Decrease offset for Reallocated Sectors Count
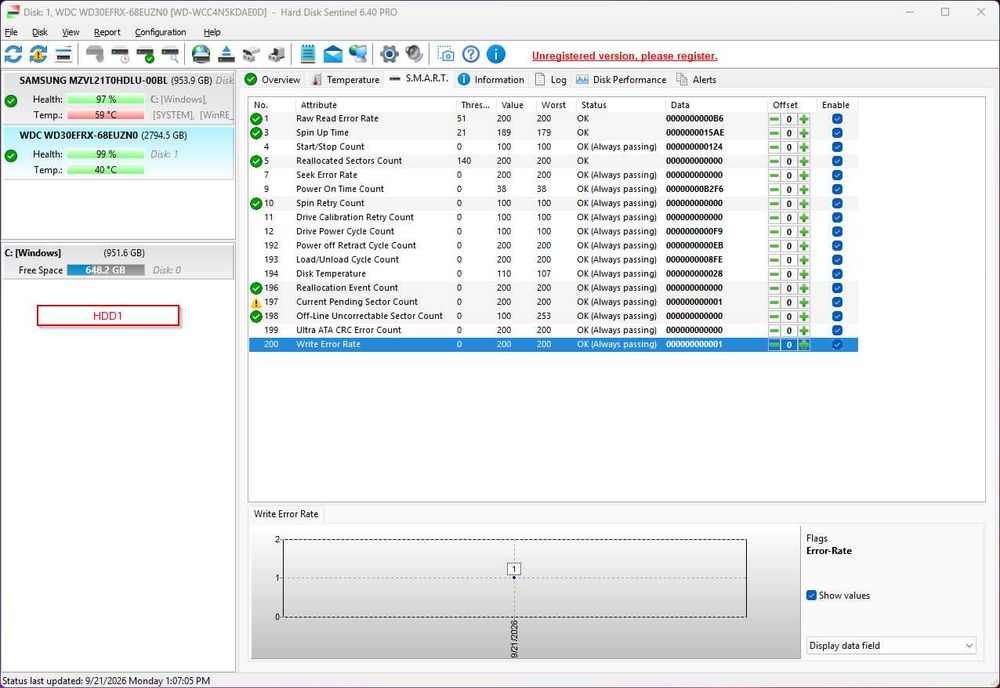 click(x=774, y=161)
